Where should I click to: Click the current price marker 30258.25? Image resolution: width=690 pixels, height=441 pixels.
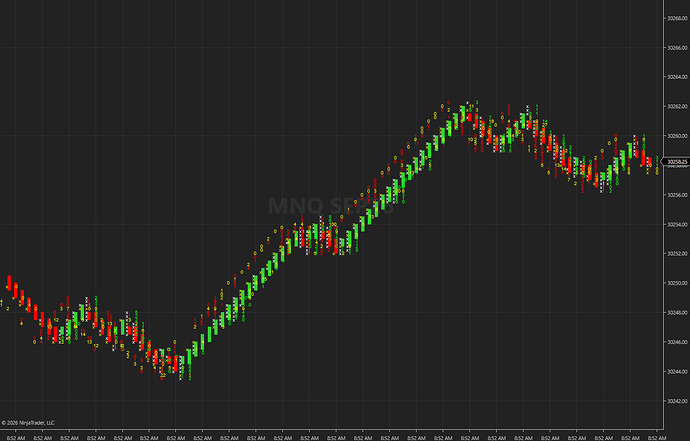677,162
